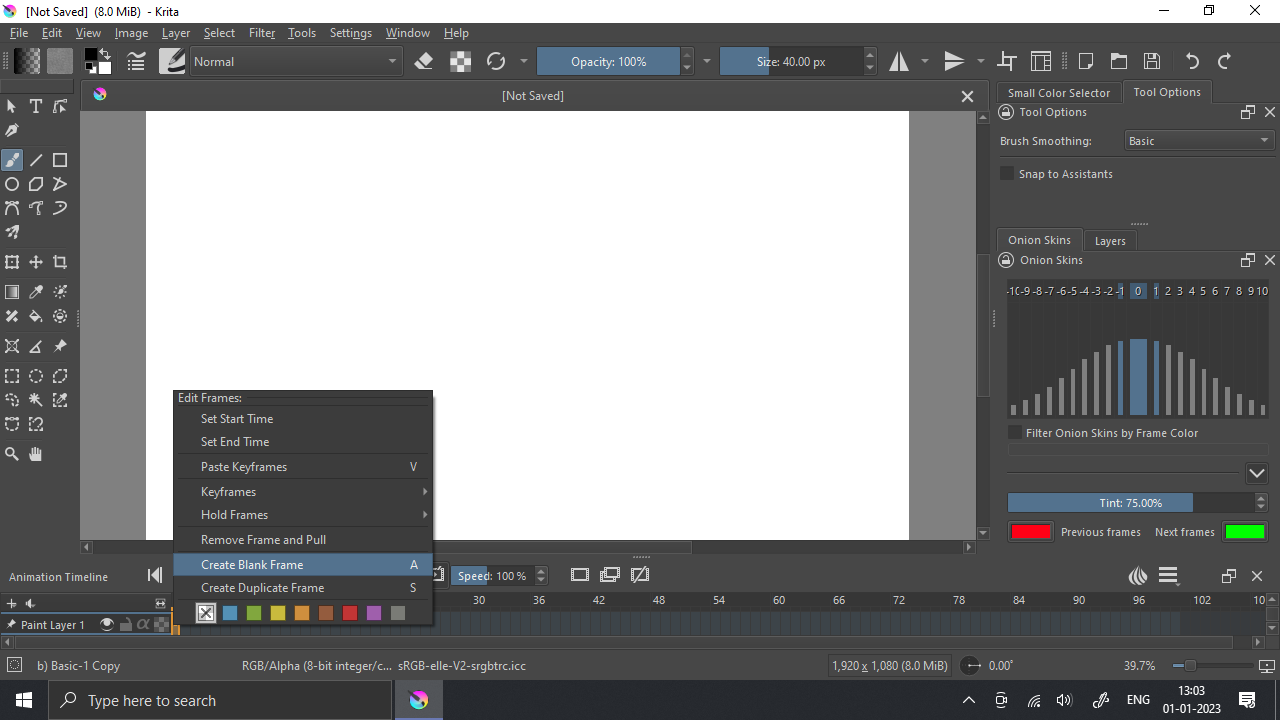Click the Undo arrow in toolbar
Viewport: 1280px width, 720px height.
point(1192,61)
